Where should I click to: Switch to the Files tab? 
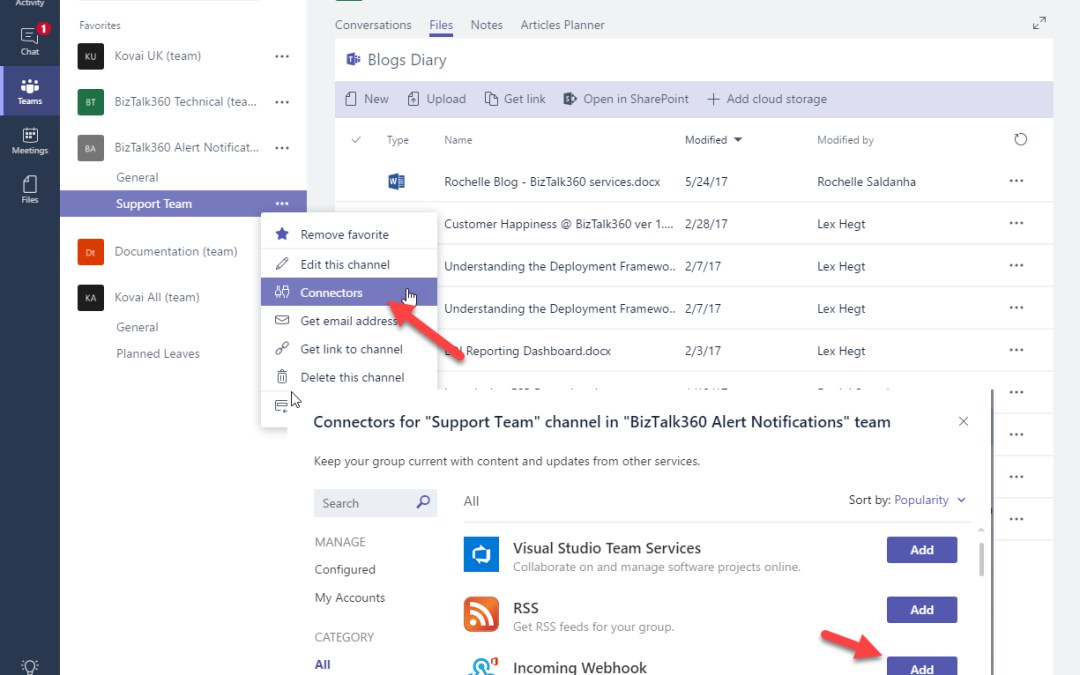coord(441,25)
